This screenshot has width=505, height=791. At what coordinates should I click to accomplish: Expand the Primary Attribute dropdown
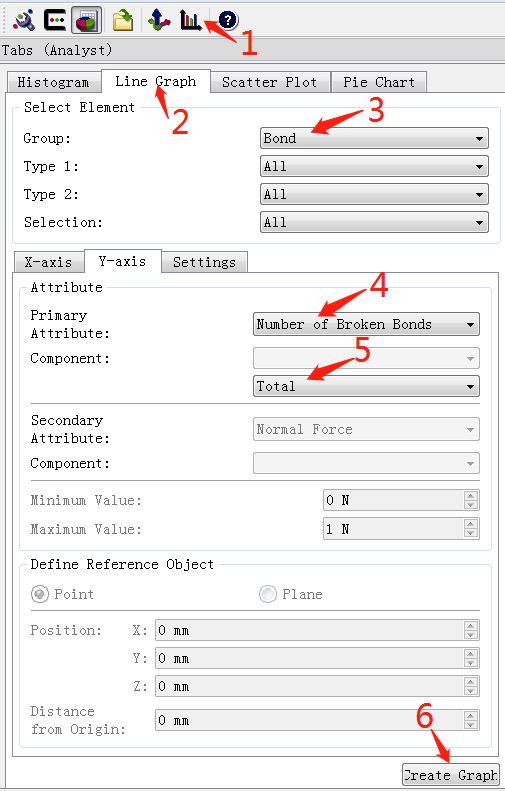coord(366,324)
